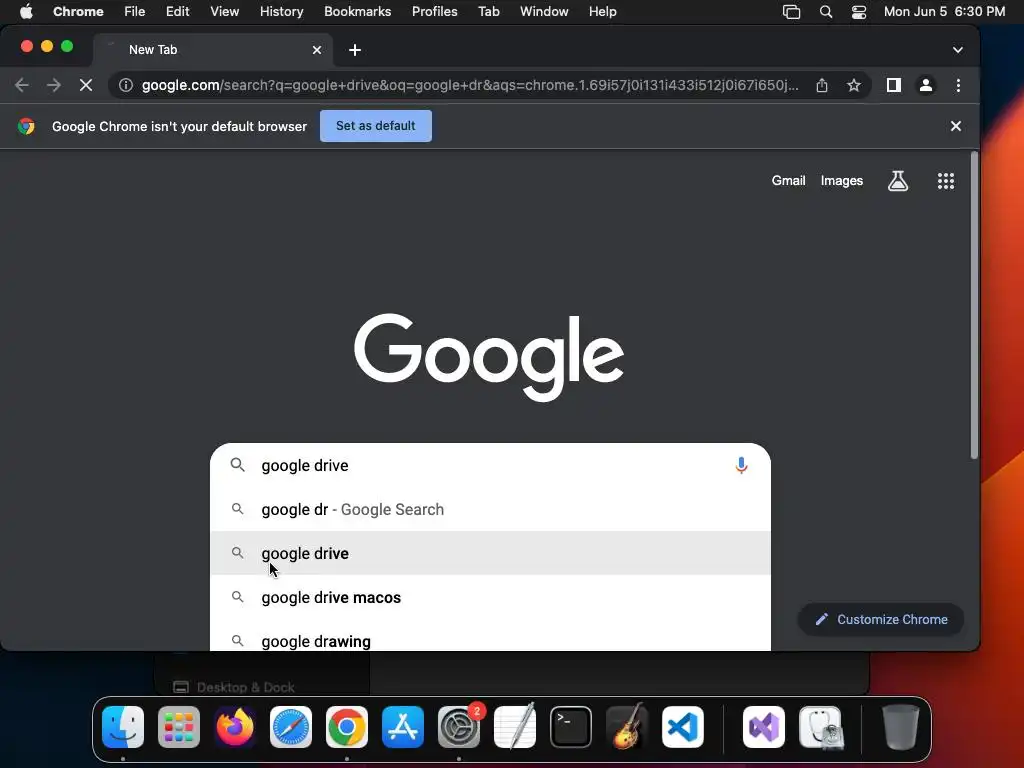The height and width of the screenshot is (768, 1024).
Task: Click the google drive search box
Action: click(490, 465)
